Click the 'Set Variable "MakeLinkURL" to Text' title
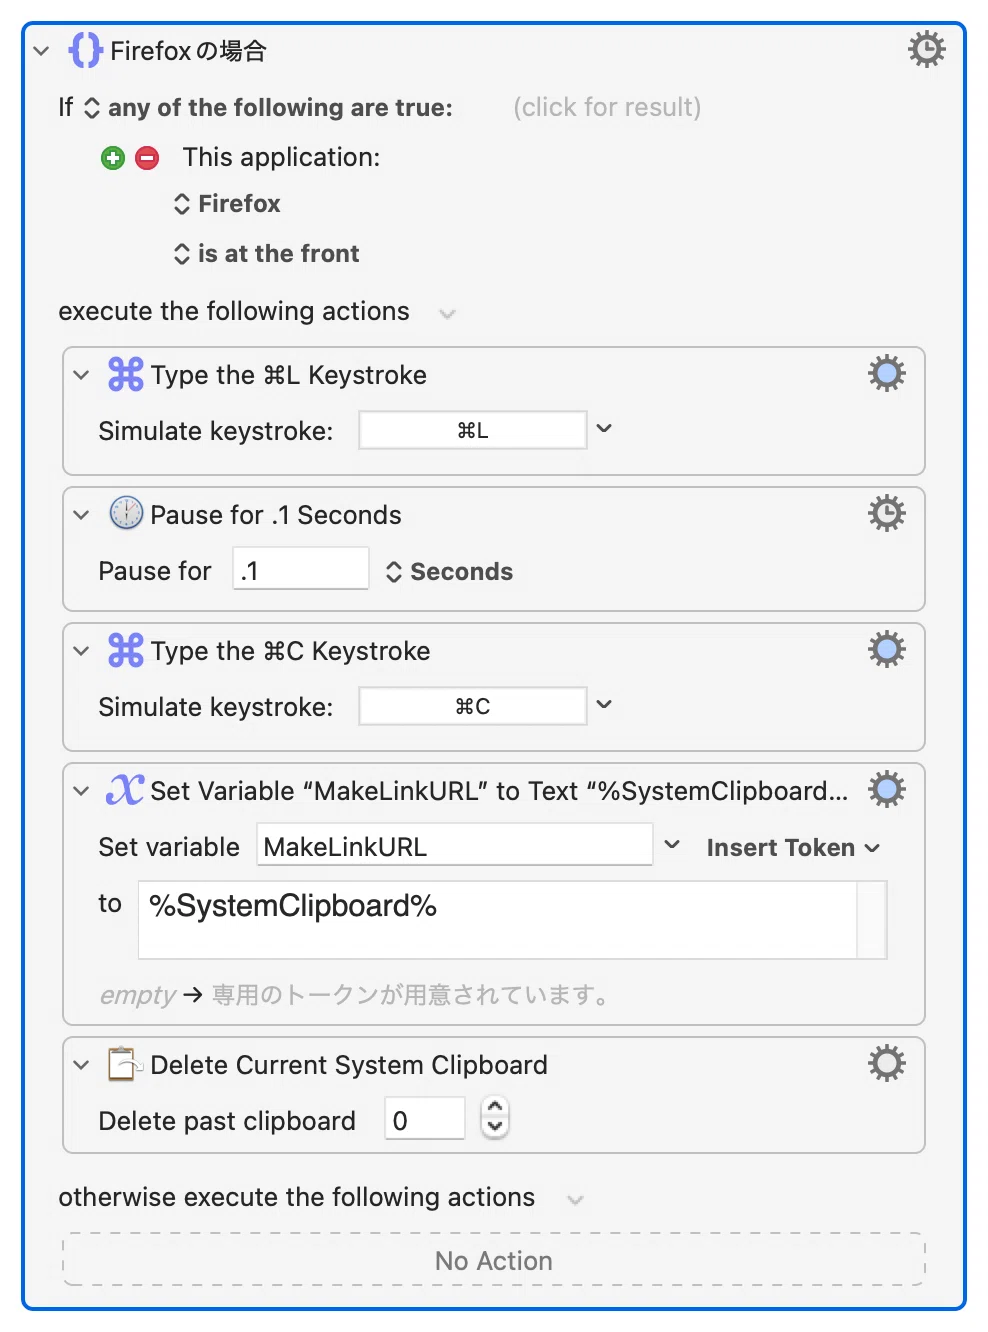The height and width of the screenshot is (1332, 988). (499, 791)
